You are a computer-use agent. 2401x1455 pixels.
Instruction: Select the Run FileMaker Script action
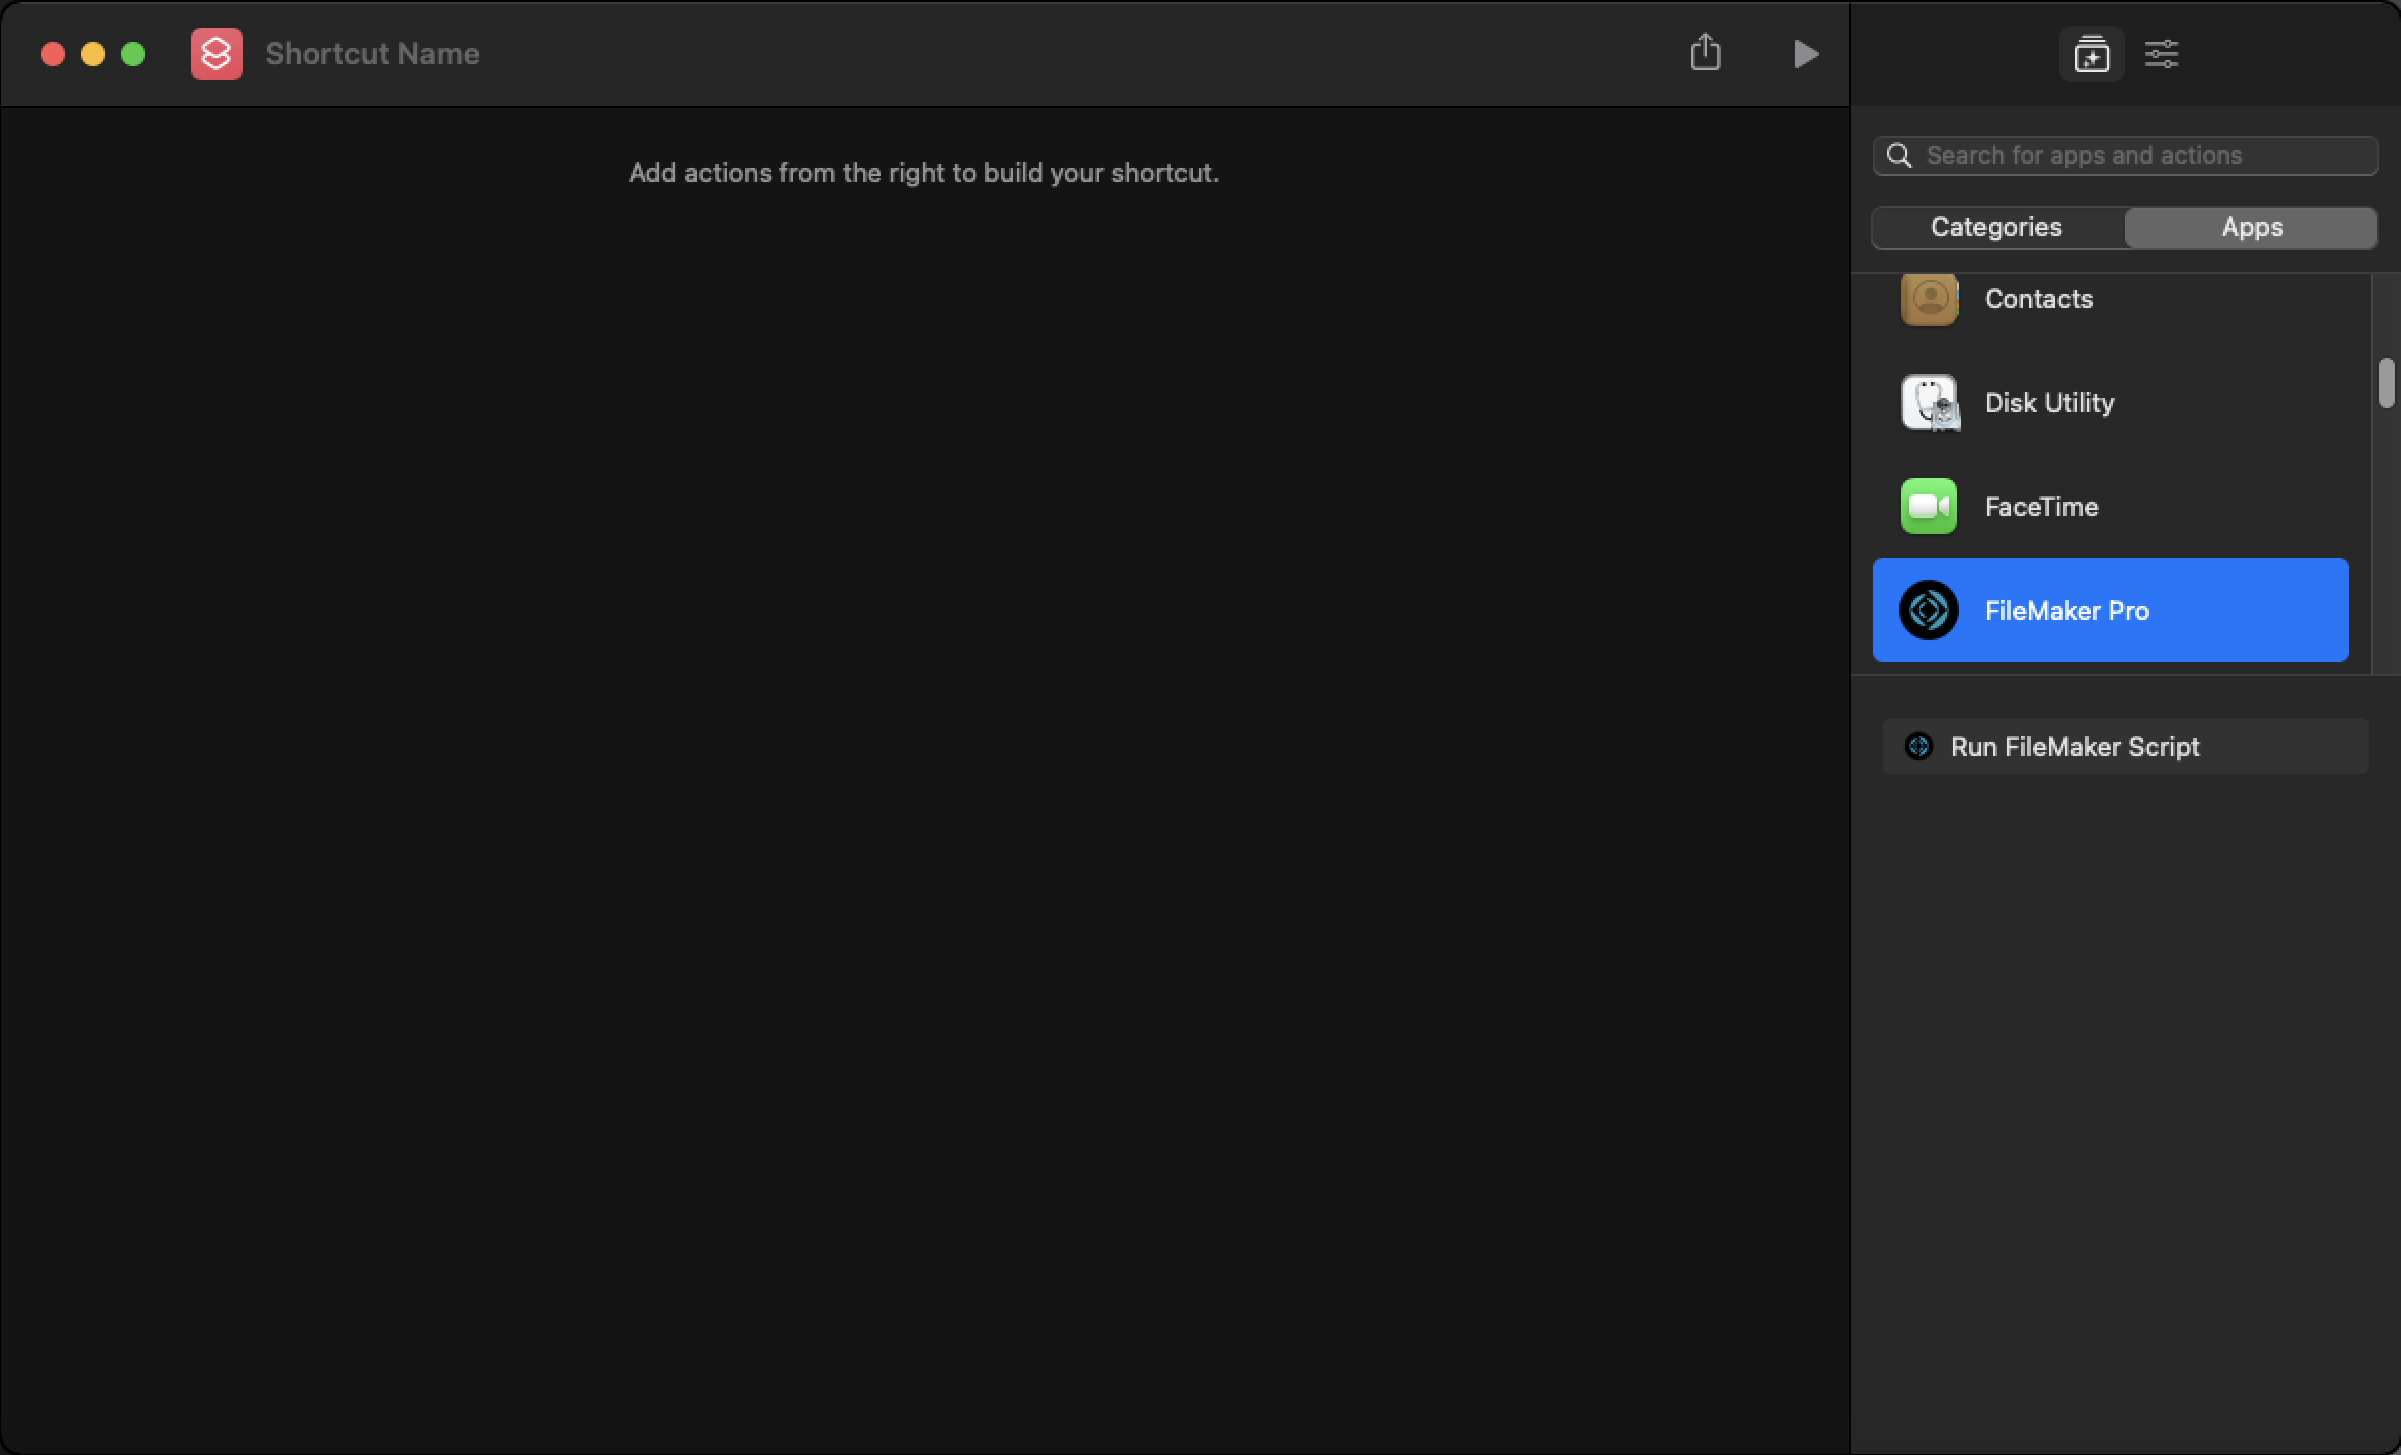[2125, 746]
